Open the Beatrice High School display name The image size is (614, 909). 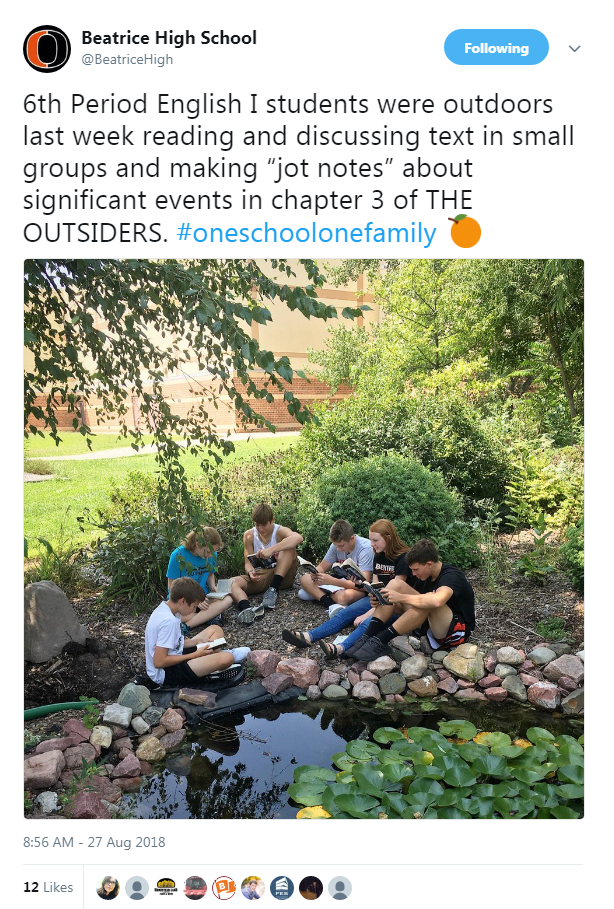(169, 38)
